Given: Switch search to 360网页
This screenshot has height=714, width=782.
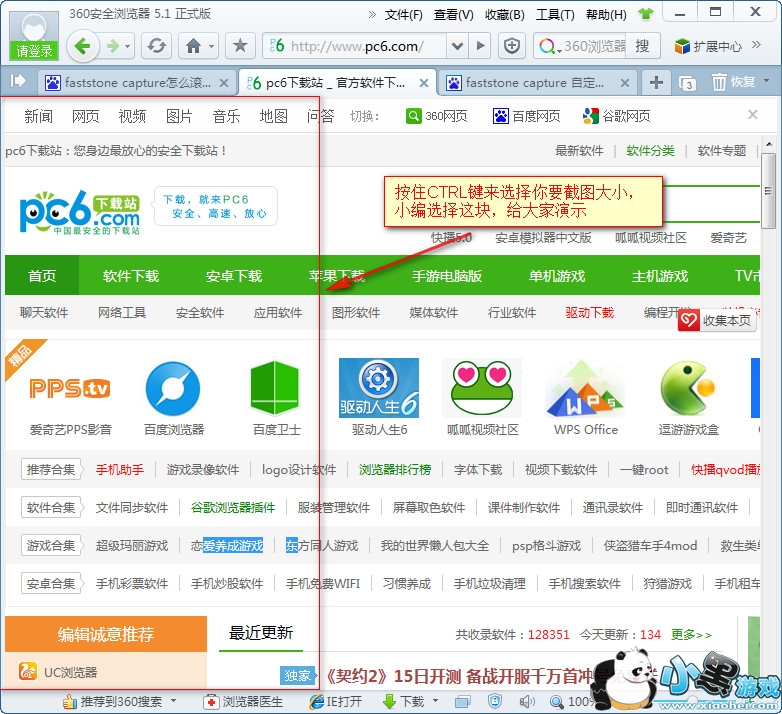Looking at the screenshot, I should click(436, 116).
